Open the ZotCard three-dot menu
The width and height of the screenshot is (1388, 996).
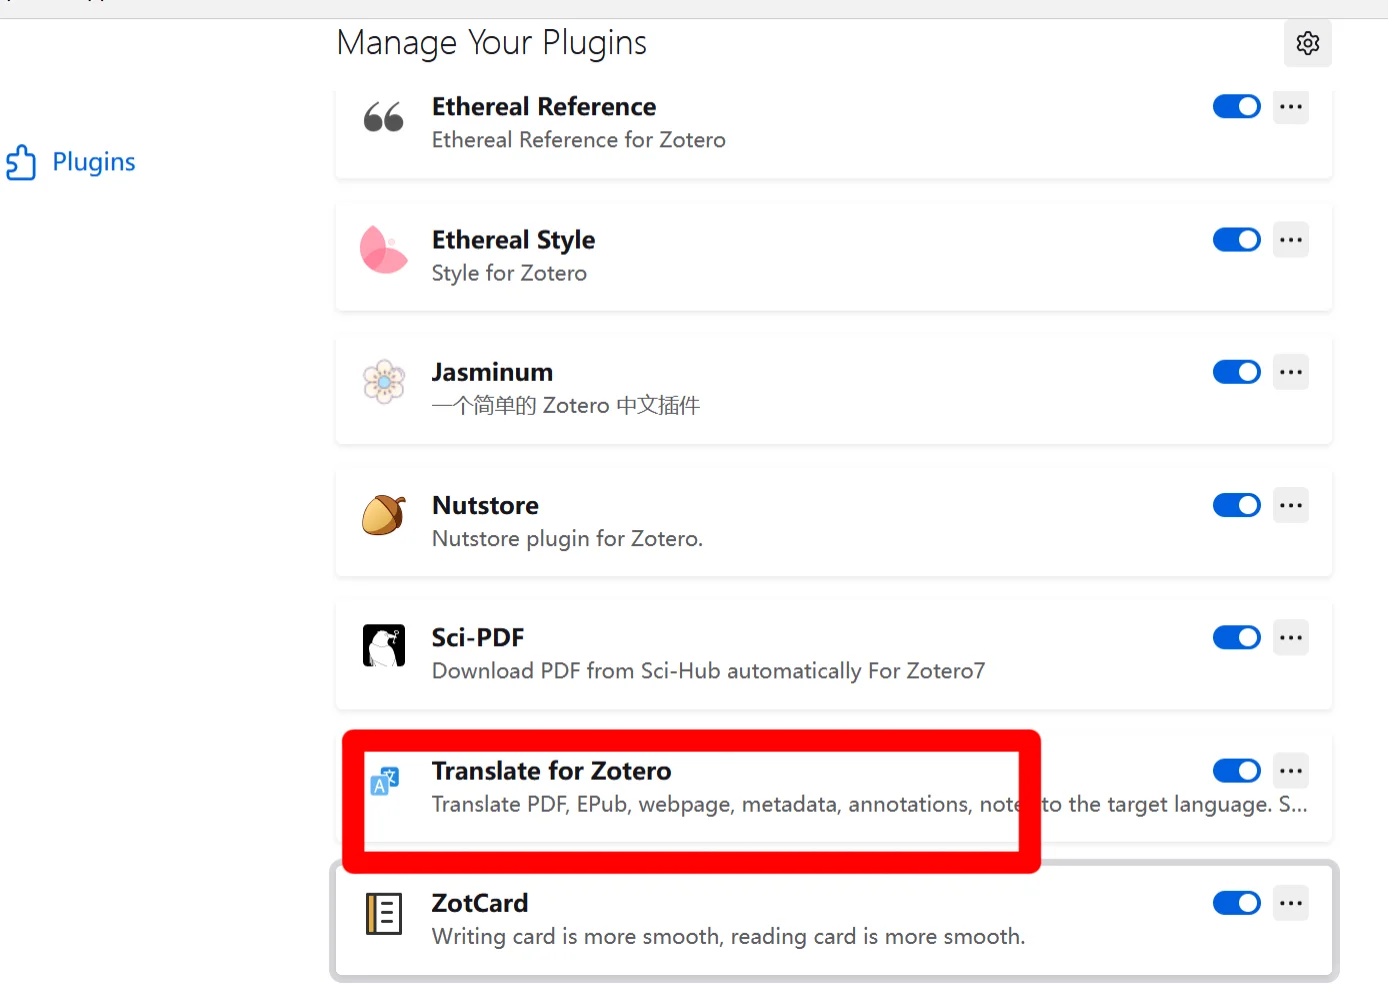click(x=1291, y=903)
